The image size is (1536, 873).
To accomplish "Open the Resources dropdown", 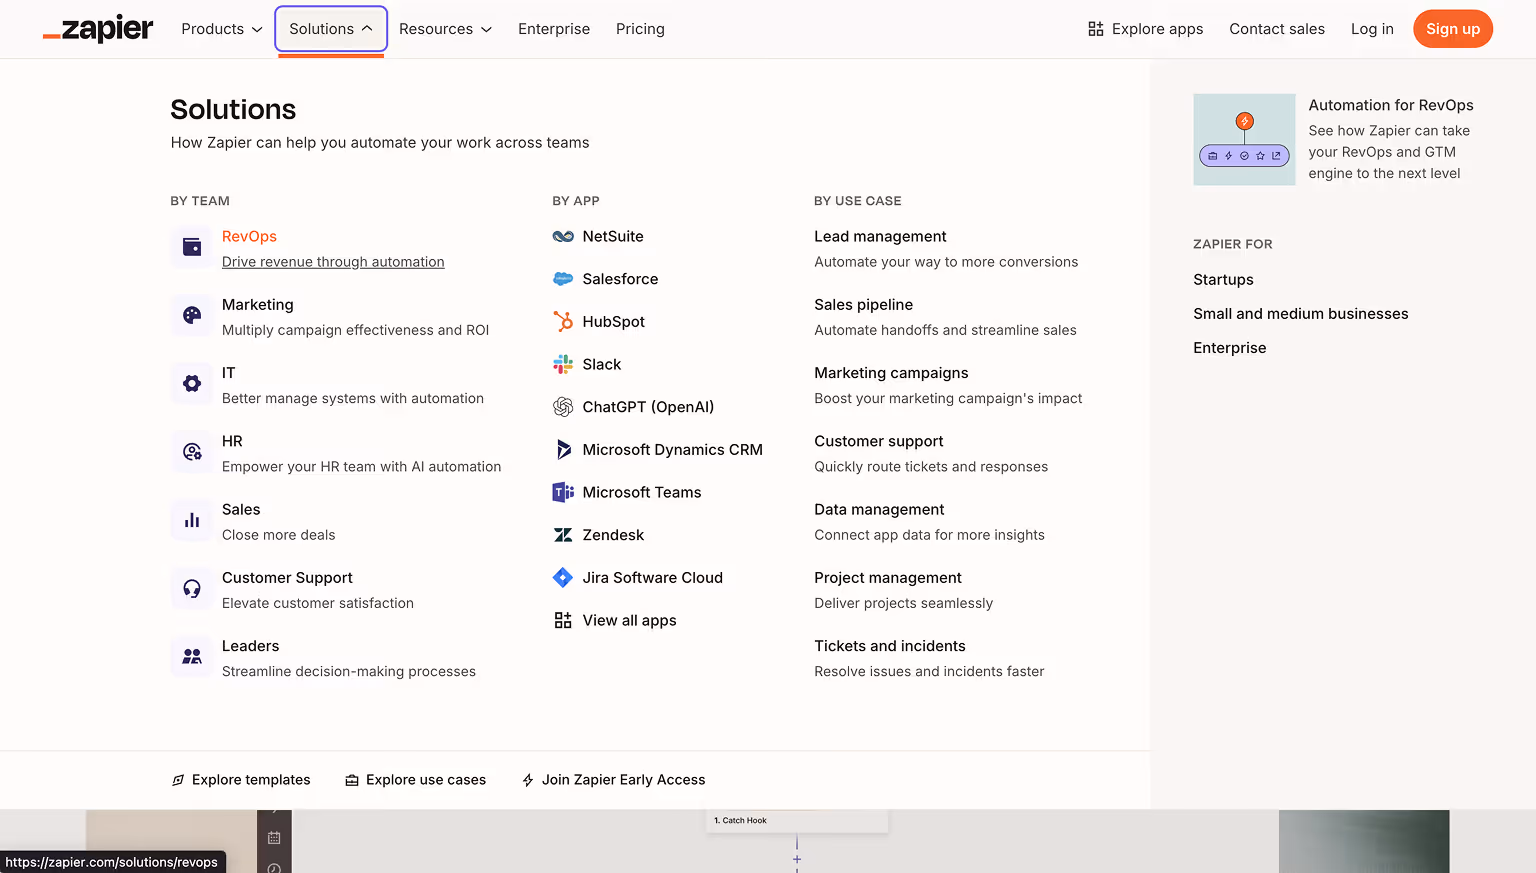I will click(x=444, y=29).
